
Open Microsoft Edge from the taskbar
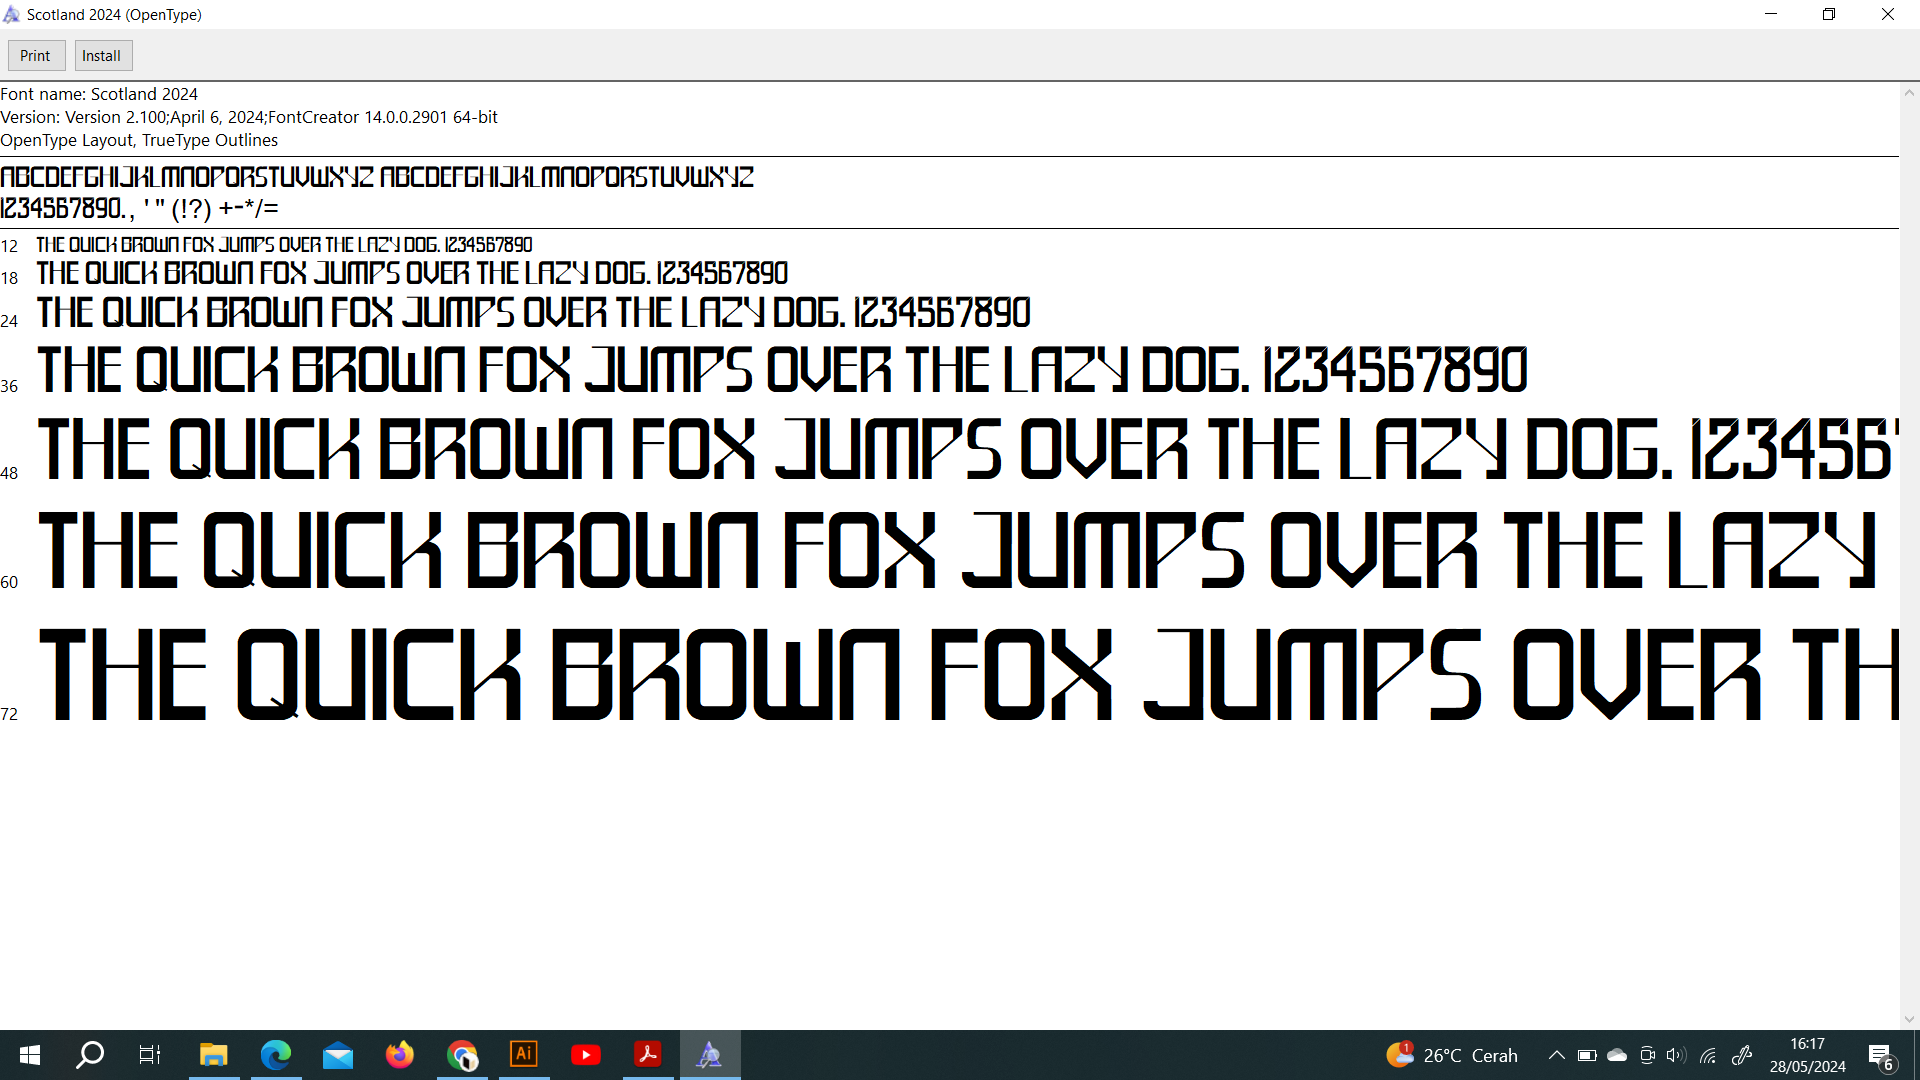click(x=276, y=1055)
